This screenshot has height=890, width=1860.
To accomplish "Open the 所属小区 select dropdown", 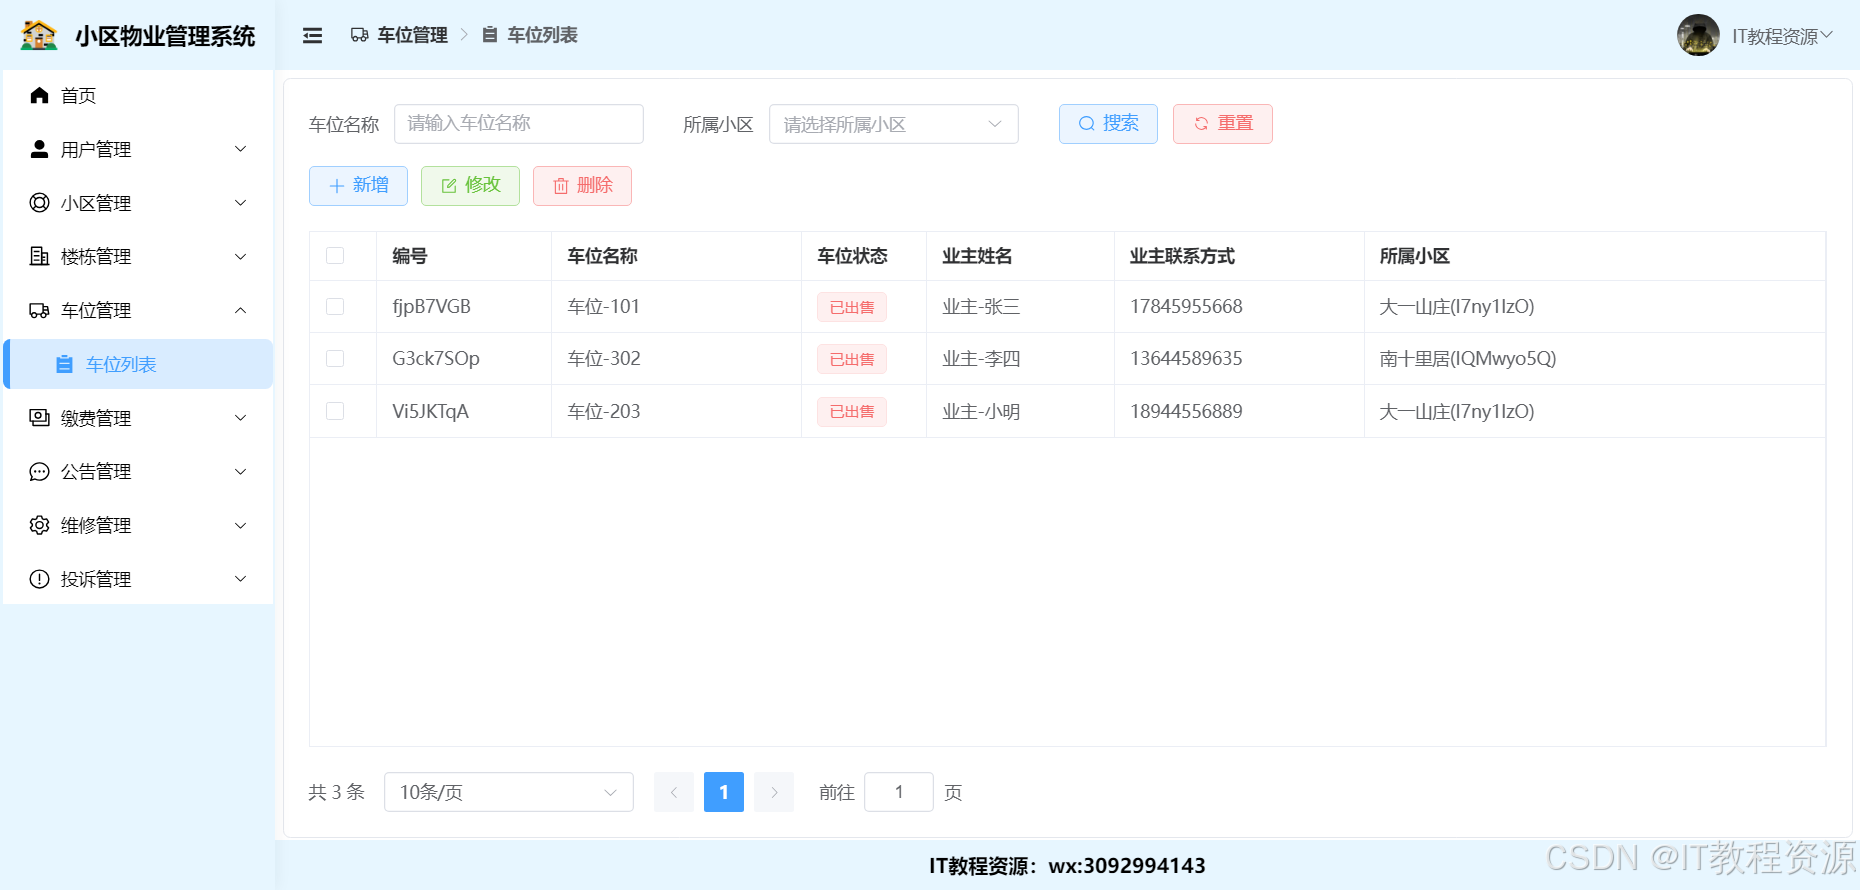I will tap(894, 124).
